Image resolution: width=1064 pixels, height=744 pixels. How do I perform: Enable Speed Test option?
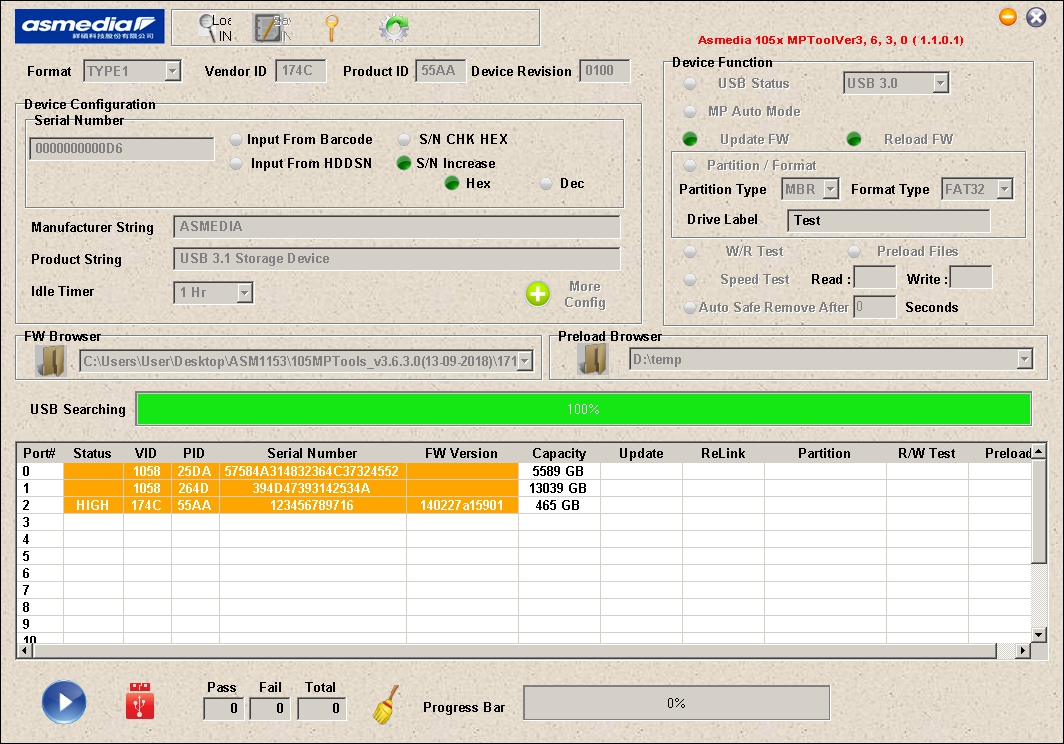(x=689, y=280)
